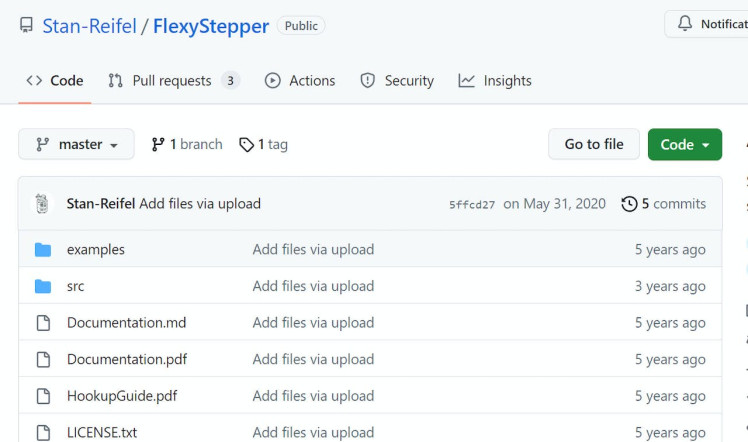Screen dimensions: 748x442
Task: Open the Security tab
Action: coord(397,81)
